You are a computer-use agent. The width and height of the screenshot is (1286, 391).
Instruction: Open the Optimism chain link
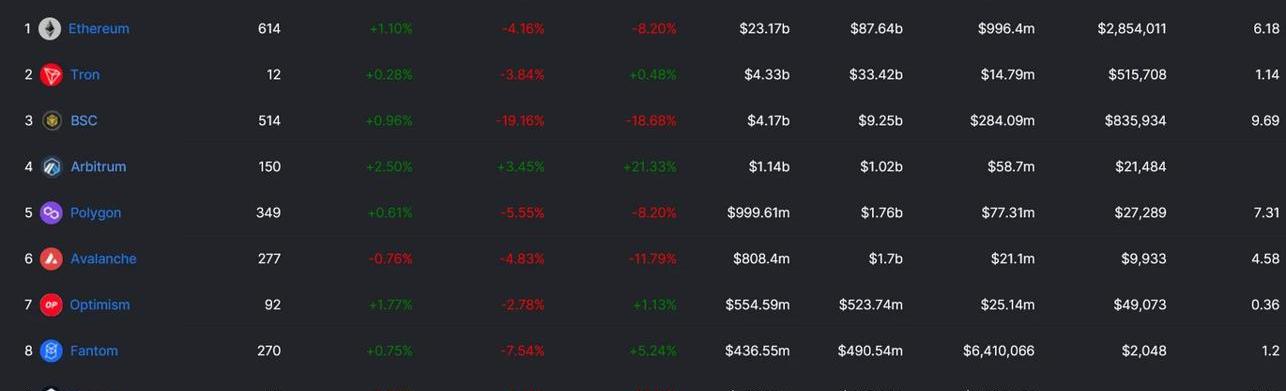[100, 305]
